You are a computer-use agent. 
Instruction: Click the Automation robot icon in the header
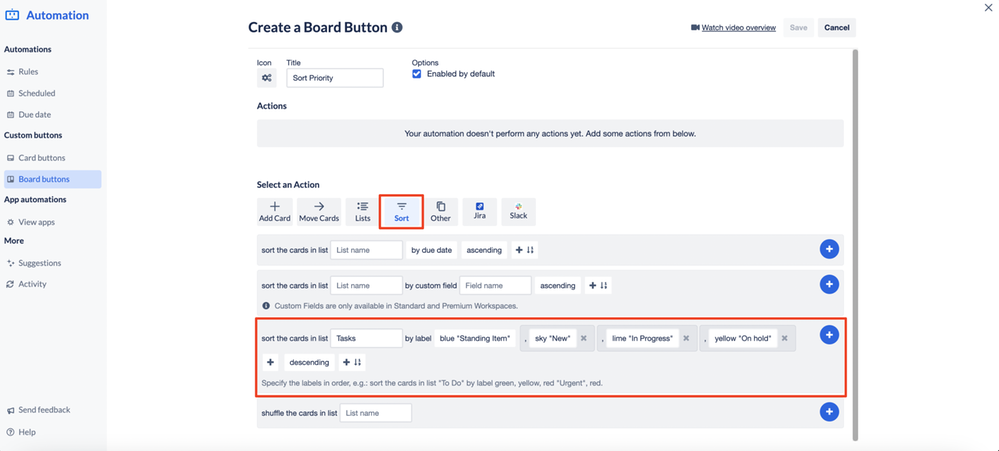(12, 15)
